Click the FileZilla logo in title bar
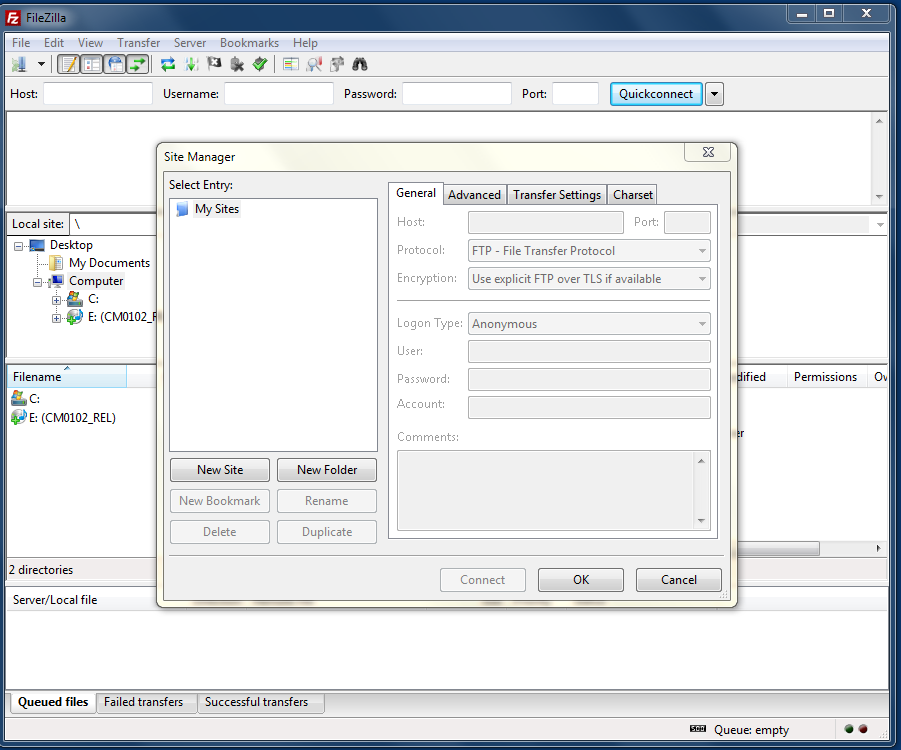The image size is (901, 750). tap(13, 18)
